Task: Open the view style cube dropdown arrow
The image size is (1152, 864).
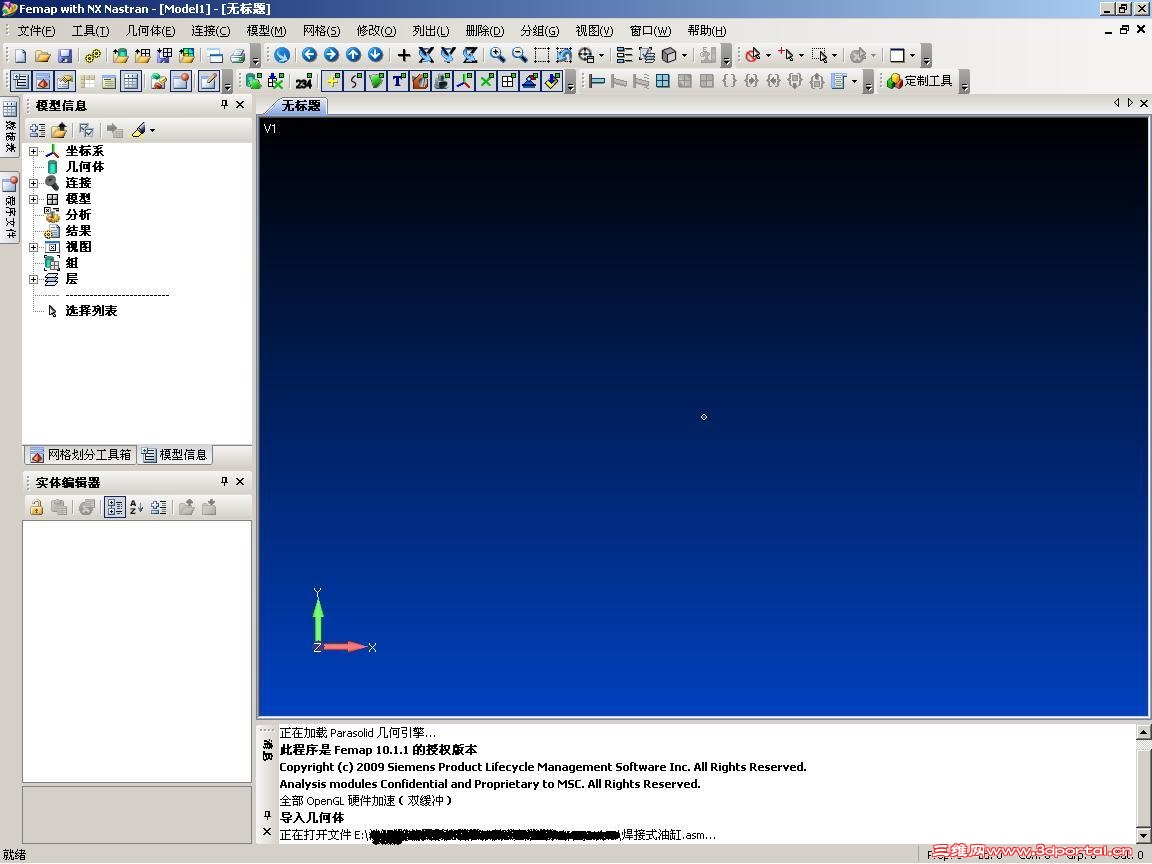Action: [x=684, y=55]
